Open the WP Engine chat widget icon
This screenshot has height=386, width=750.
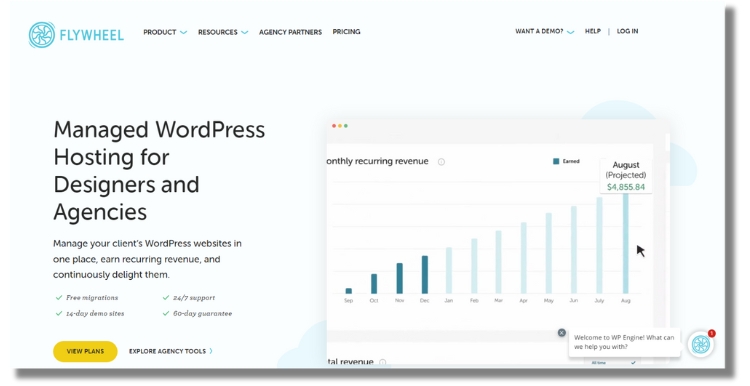(x=701, y=344)
